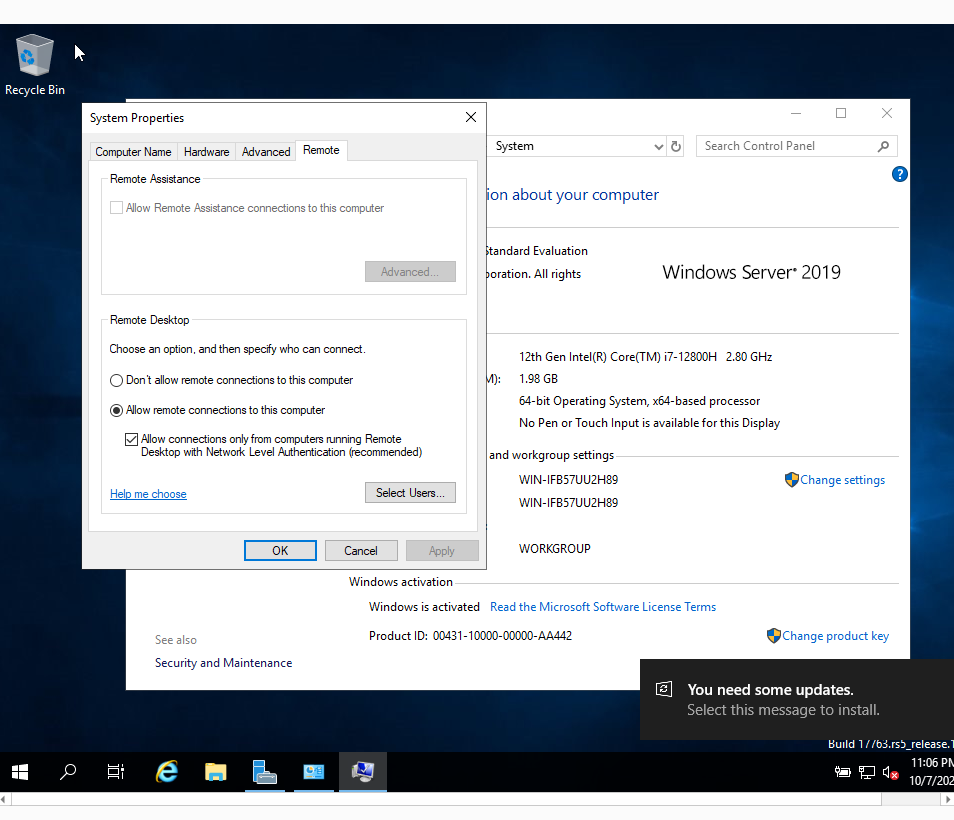Viewport: 954px width, 820px height.
Task: Click the shield icon beside Change product key
Action: click(x=773, y=636)
